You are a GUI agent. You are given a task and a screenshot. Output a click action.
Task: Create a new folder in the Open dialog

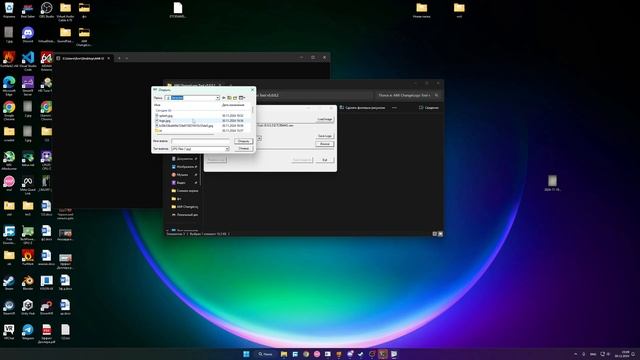tap(235, 98)
